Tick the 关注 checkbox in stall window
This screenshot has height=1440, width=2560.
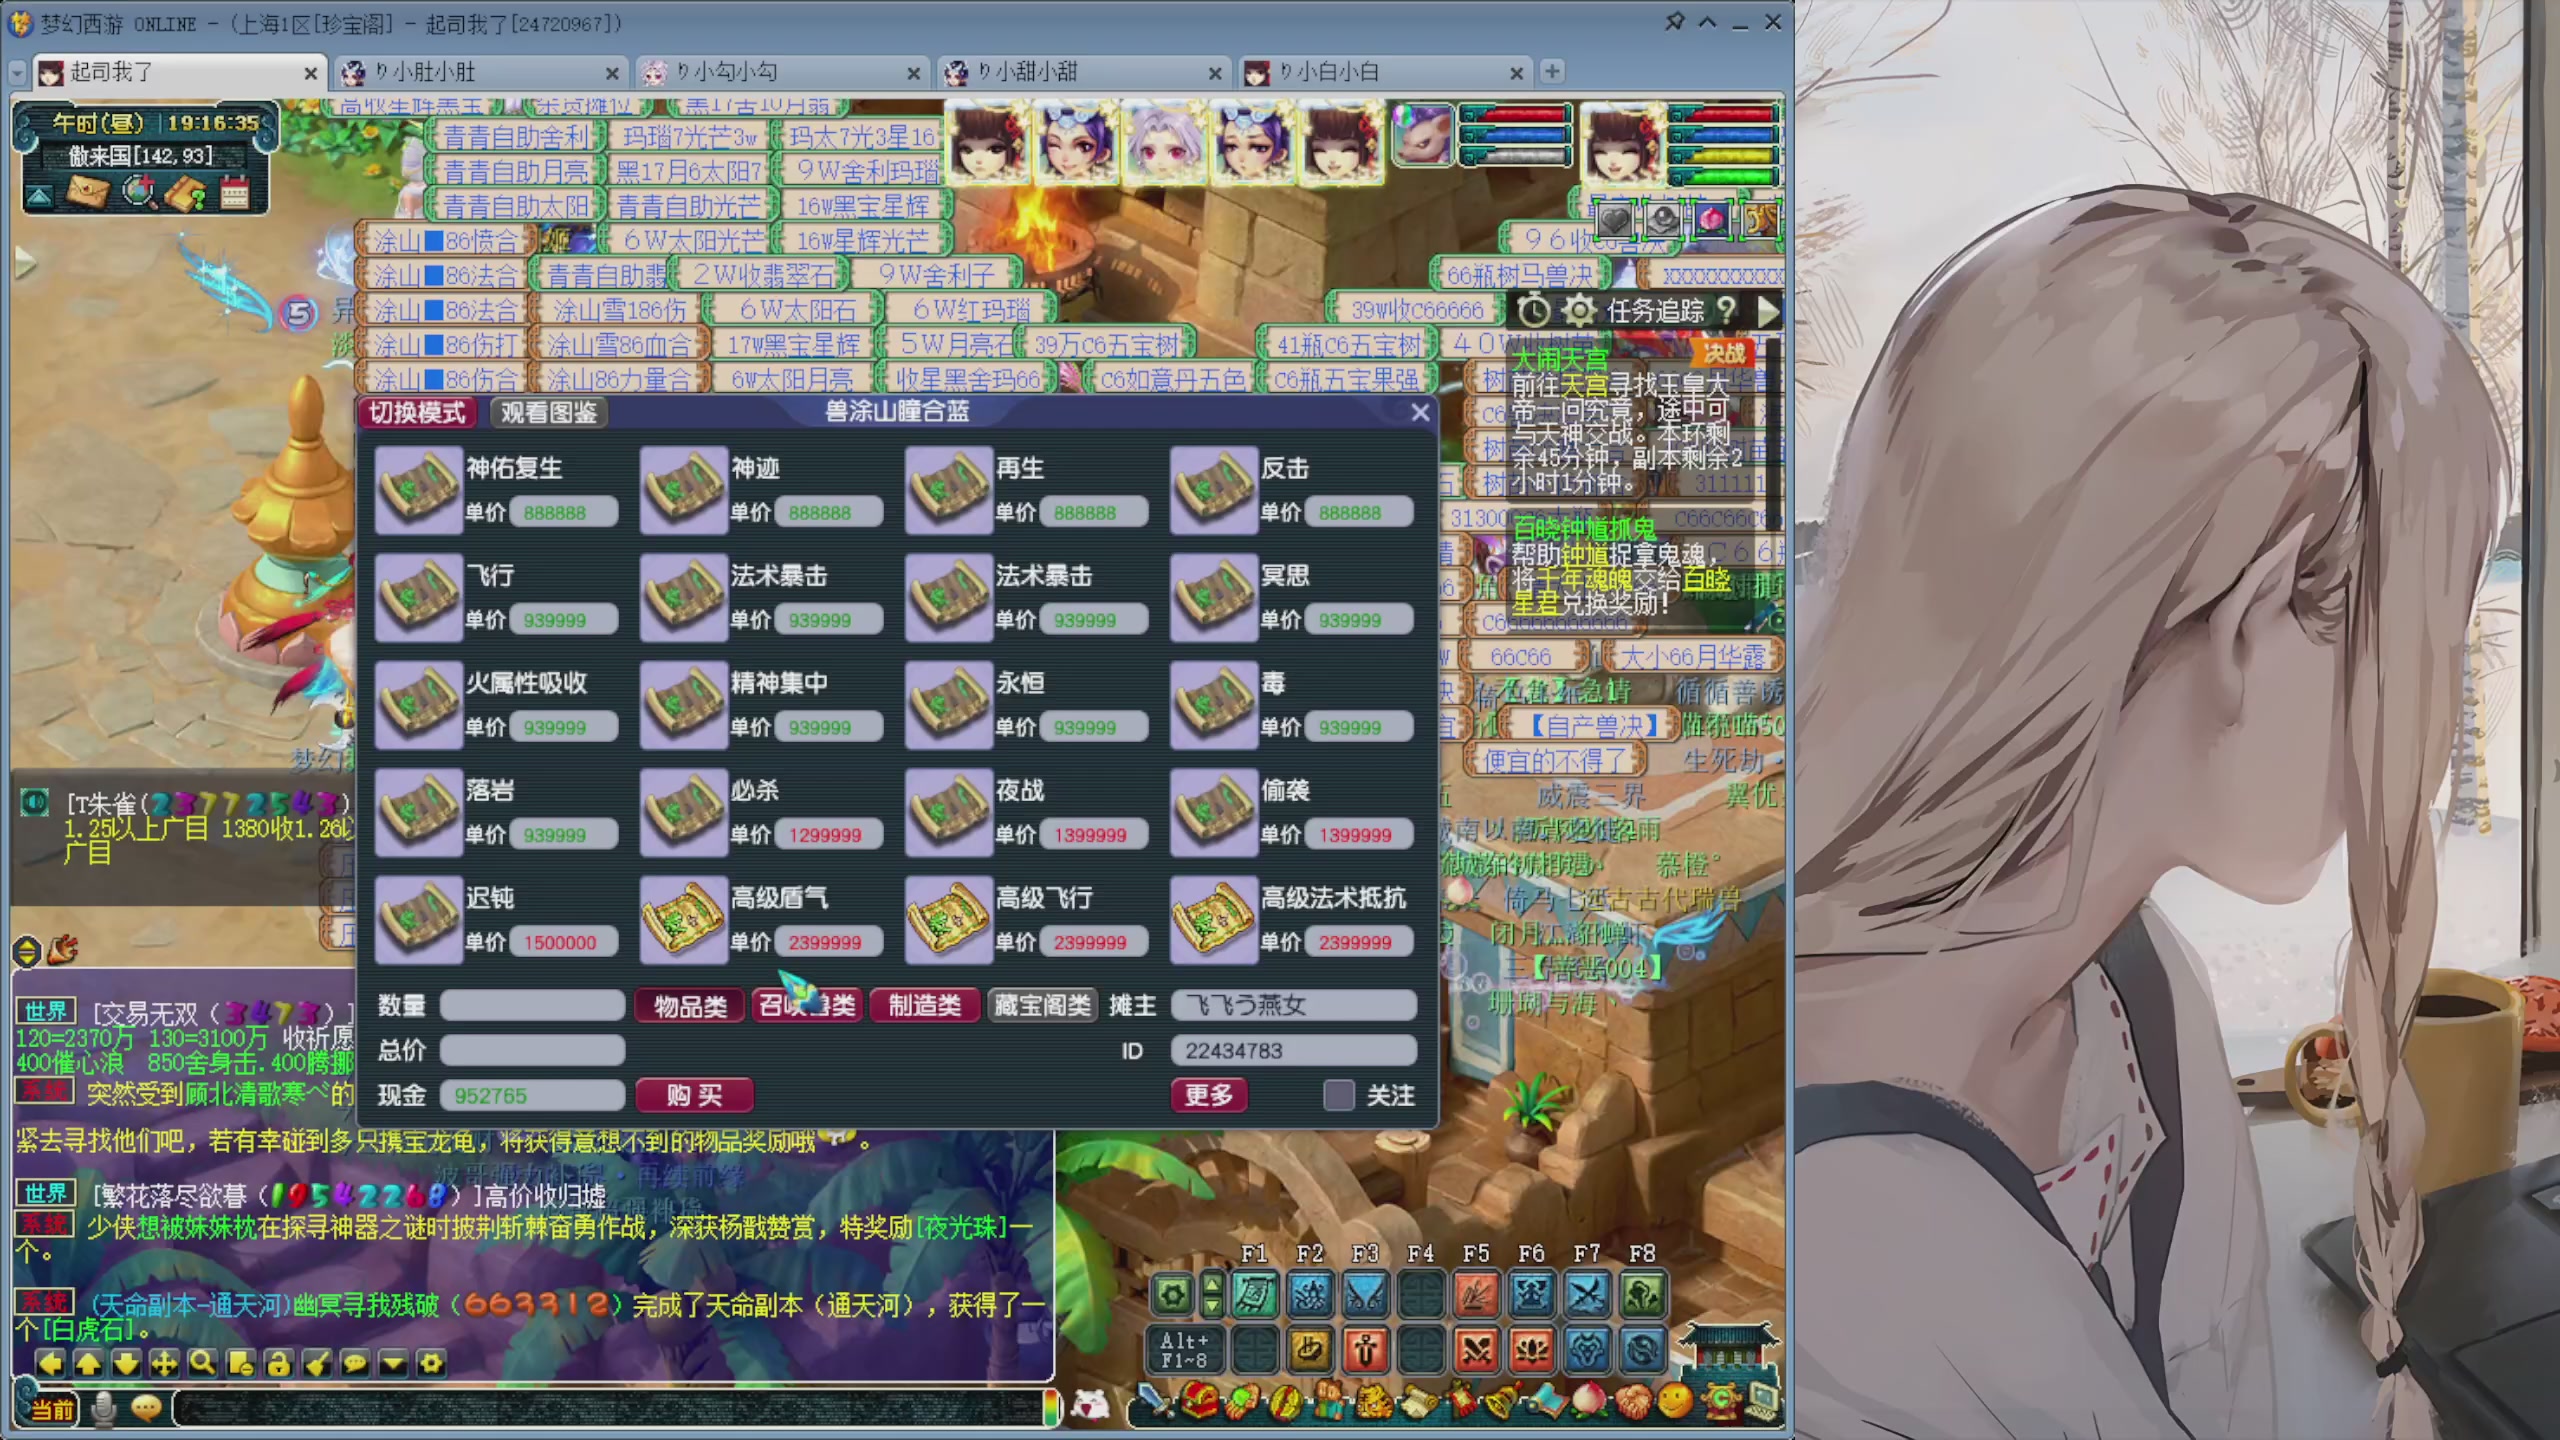point(1338,1095)
